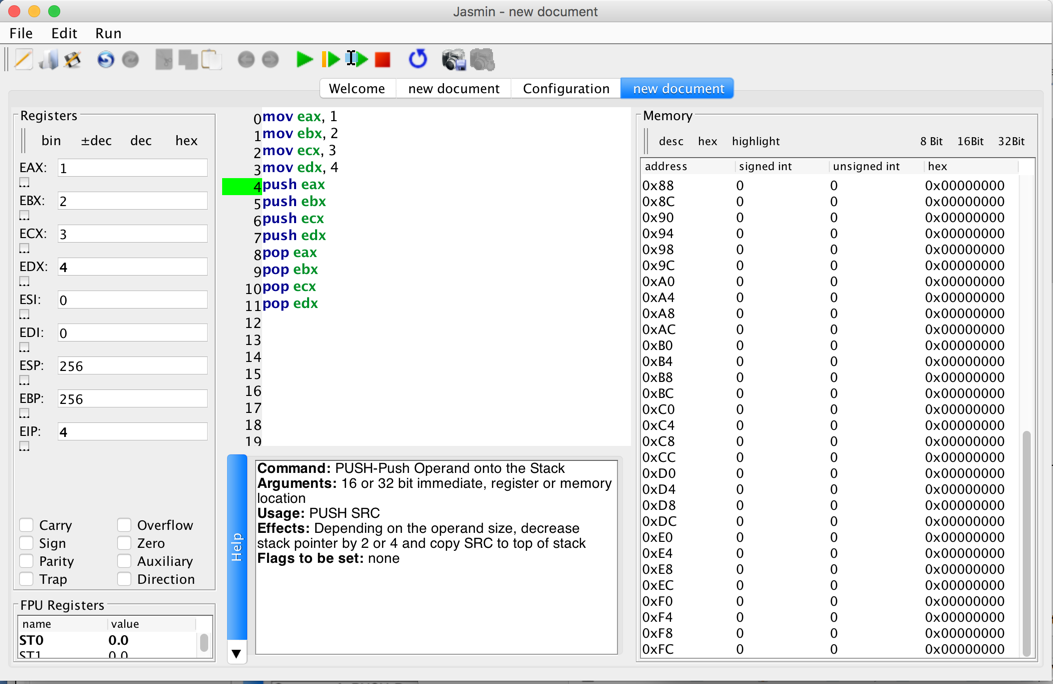
Task: Click the green Run program icon
Action: pyautogui.click(x=304, y=60)
